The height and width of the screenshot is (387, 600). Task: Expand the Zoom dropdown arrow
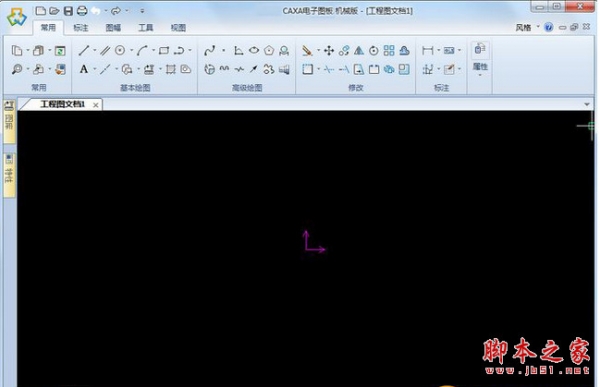pos(28,69)
